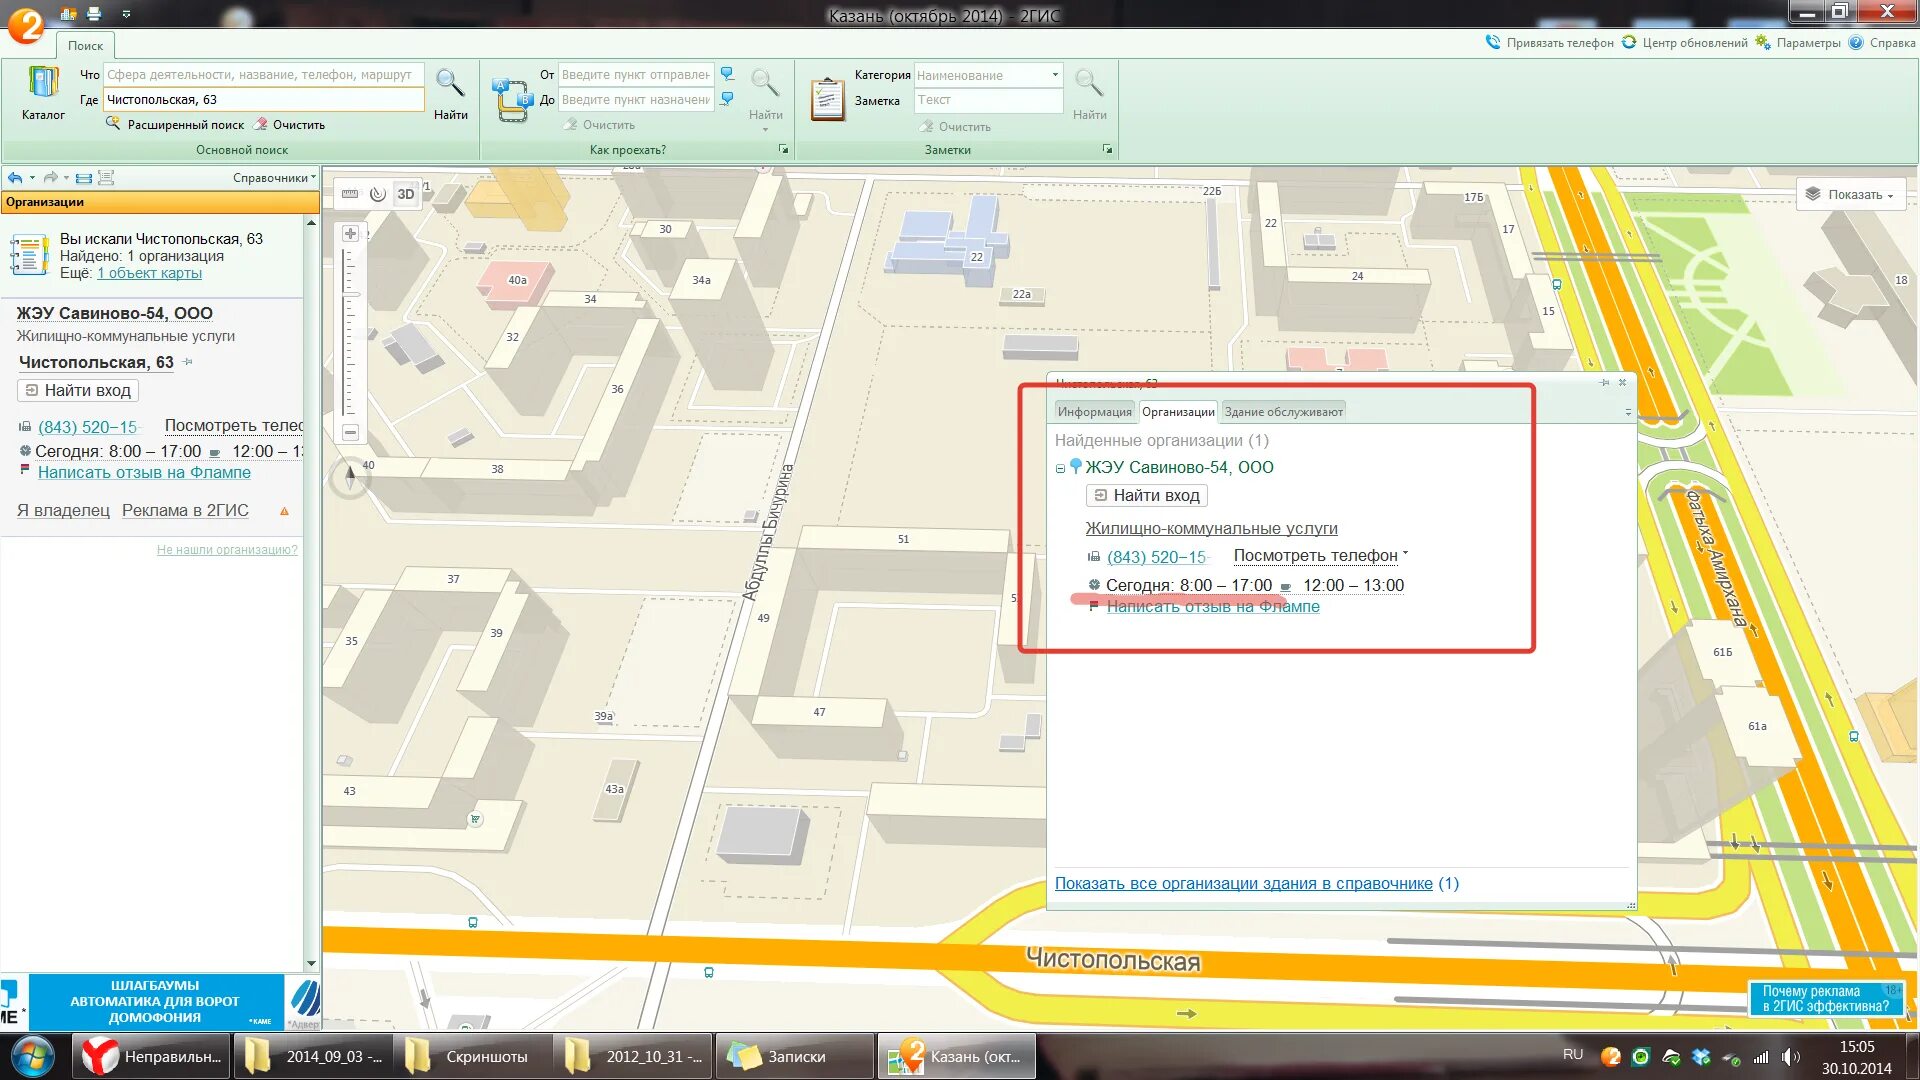Screen dimensions: 1920x1080
Task: Open Параметры settings
Action: (1798, 42)
